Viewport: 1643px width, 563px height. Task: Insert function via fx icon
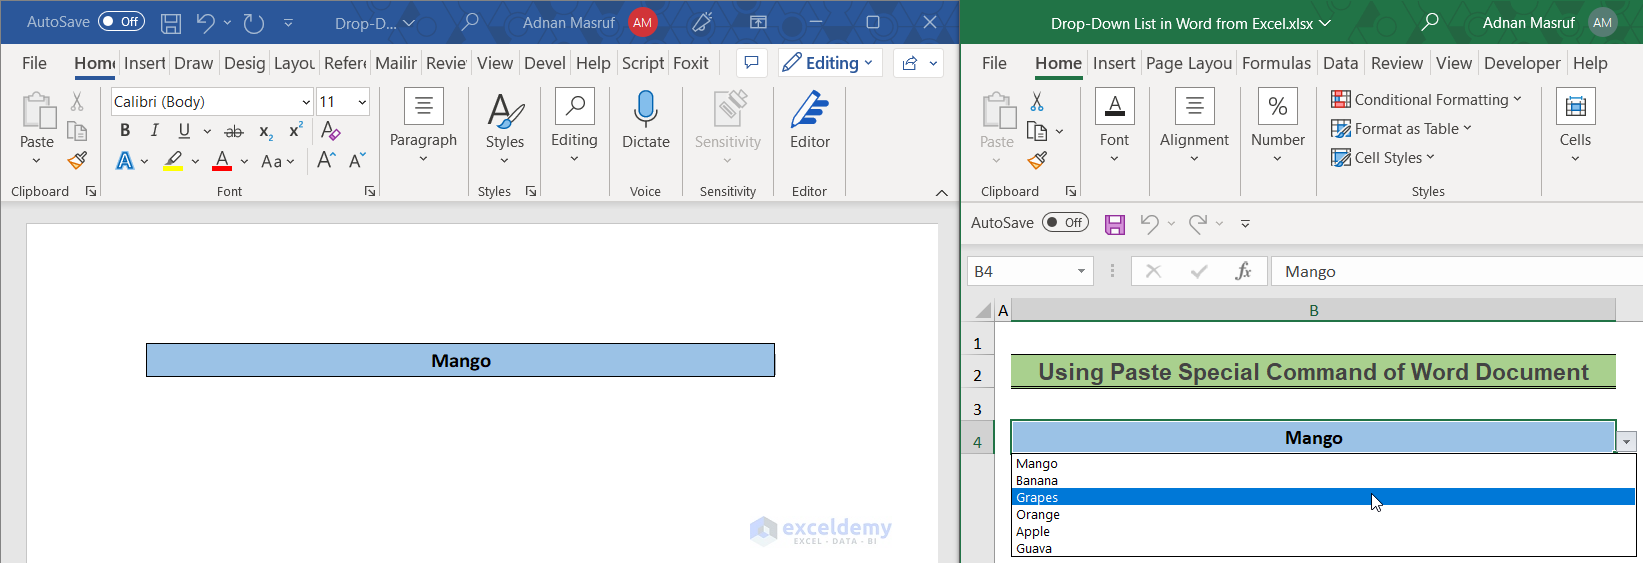[x=1243, y=271]
